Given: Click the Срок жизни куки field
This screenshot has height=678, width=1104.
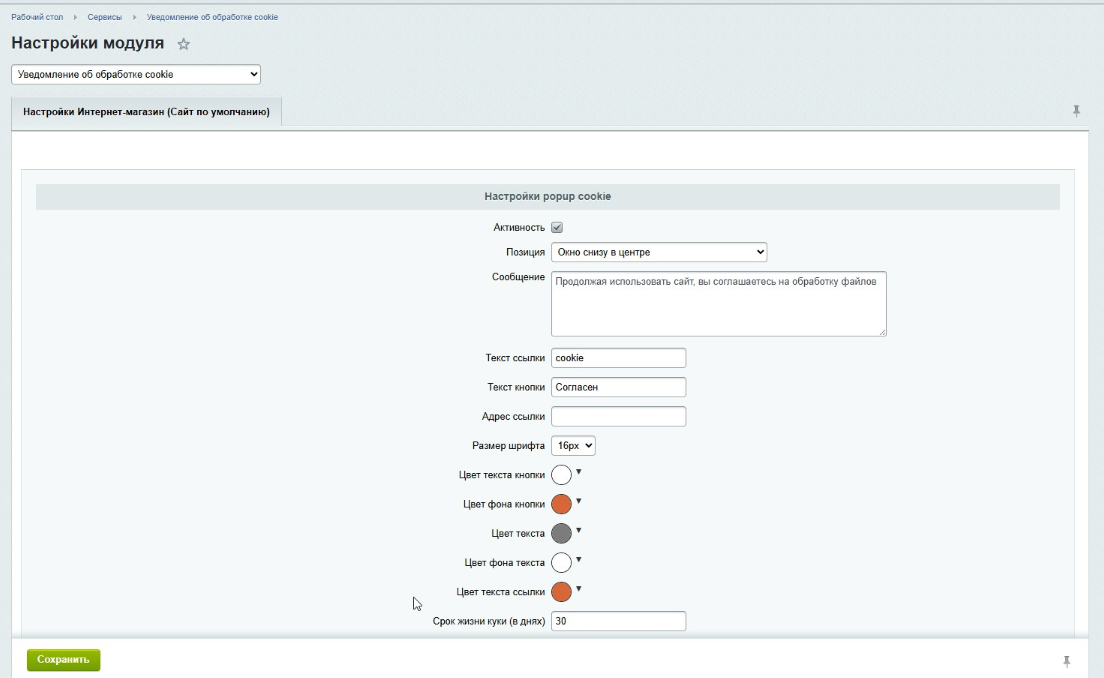Looking at the screenshot, I should coord(618,621).
